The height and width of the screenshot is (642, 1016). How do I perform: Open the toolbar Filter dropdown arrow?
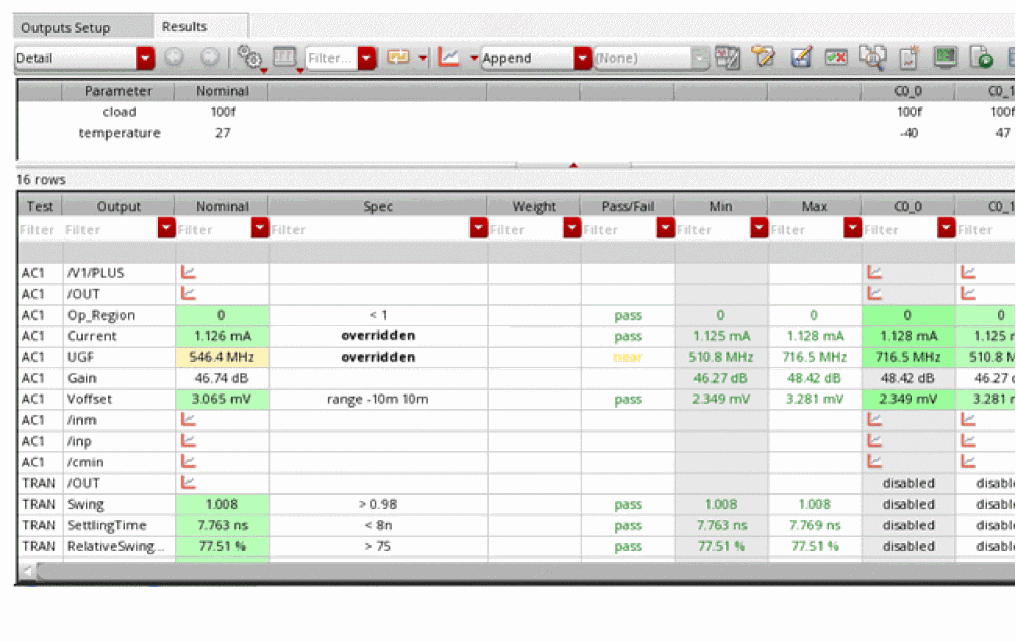tap(367, 58)
